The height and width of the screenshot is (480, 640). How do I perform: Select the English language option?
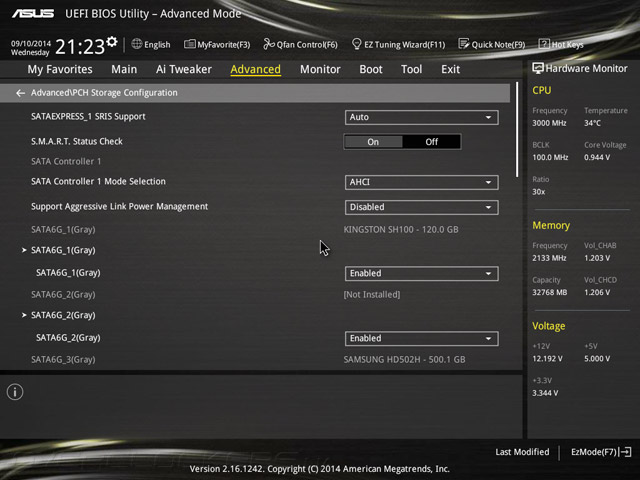[157, 45]
